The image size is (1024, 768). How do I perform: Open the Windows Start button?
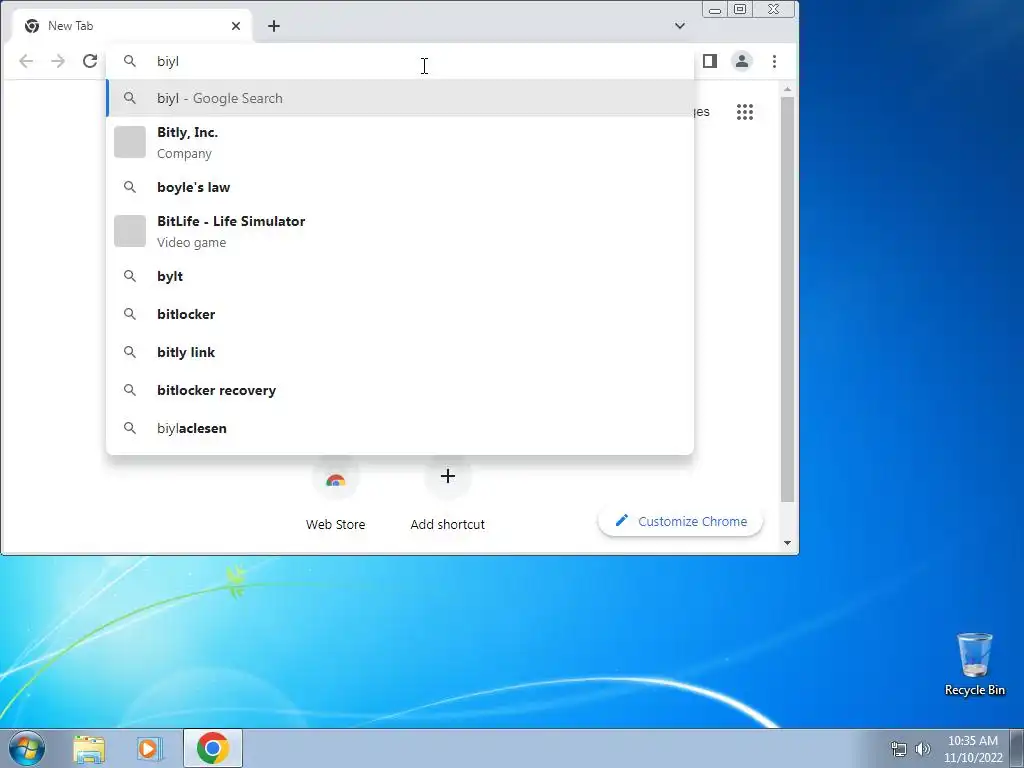tap(27, 748)
